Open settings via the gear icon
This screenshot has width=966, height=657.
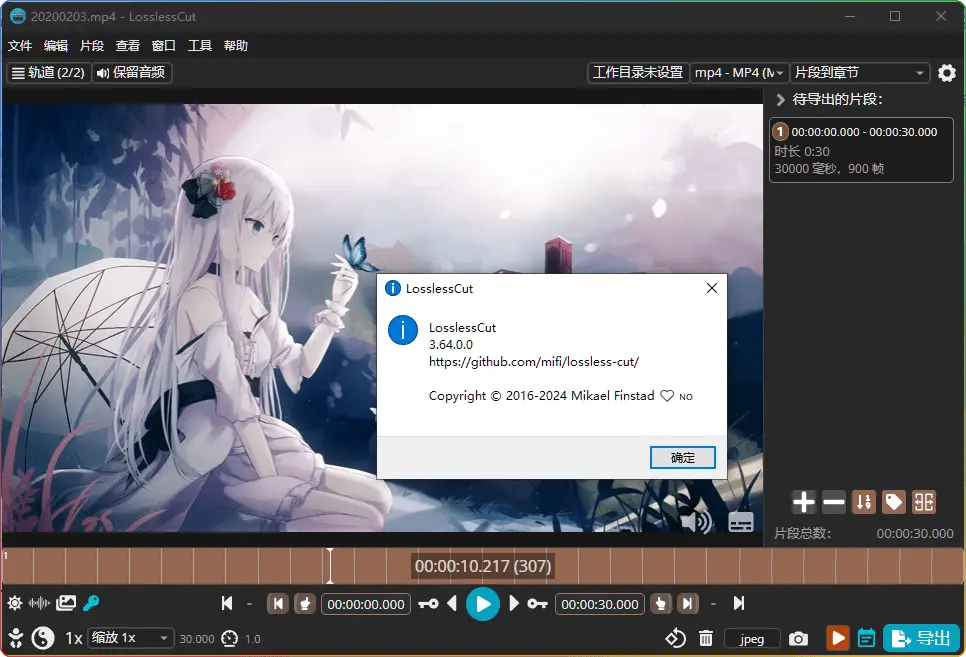pos(947,73)
